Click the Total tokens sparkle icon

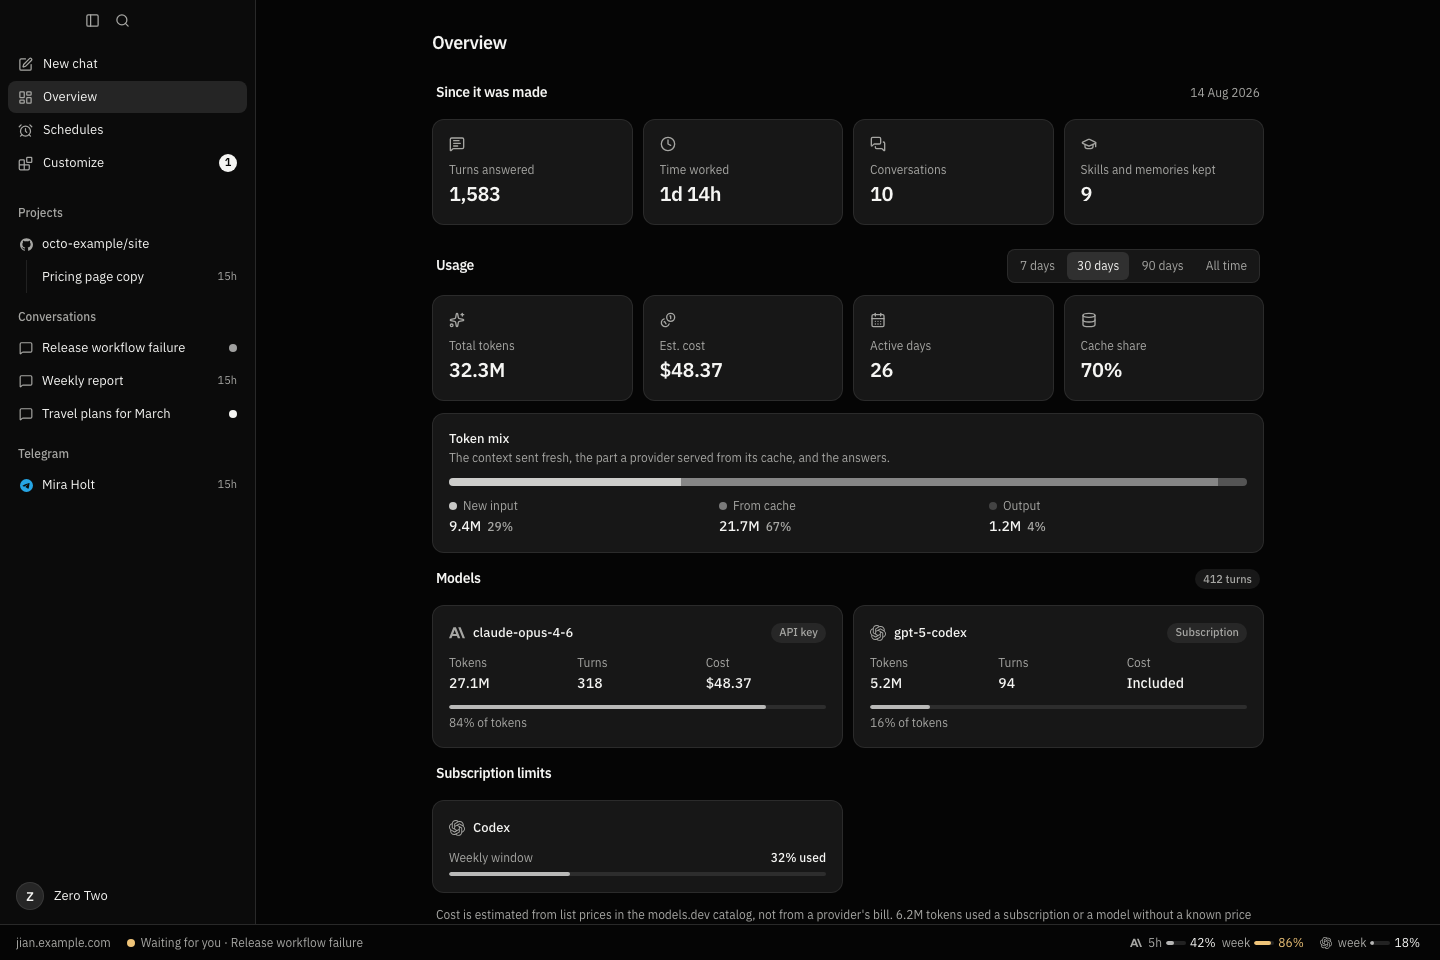point(457,320)
